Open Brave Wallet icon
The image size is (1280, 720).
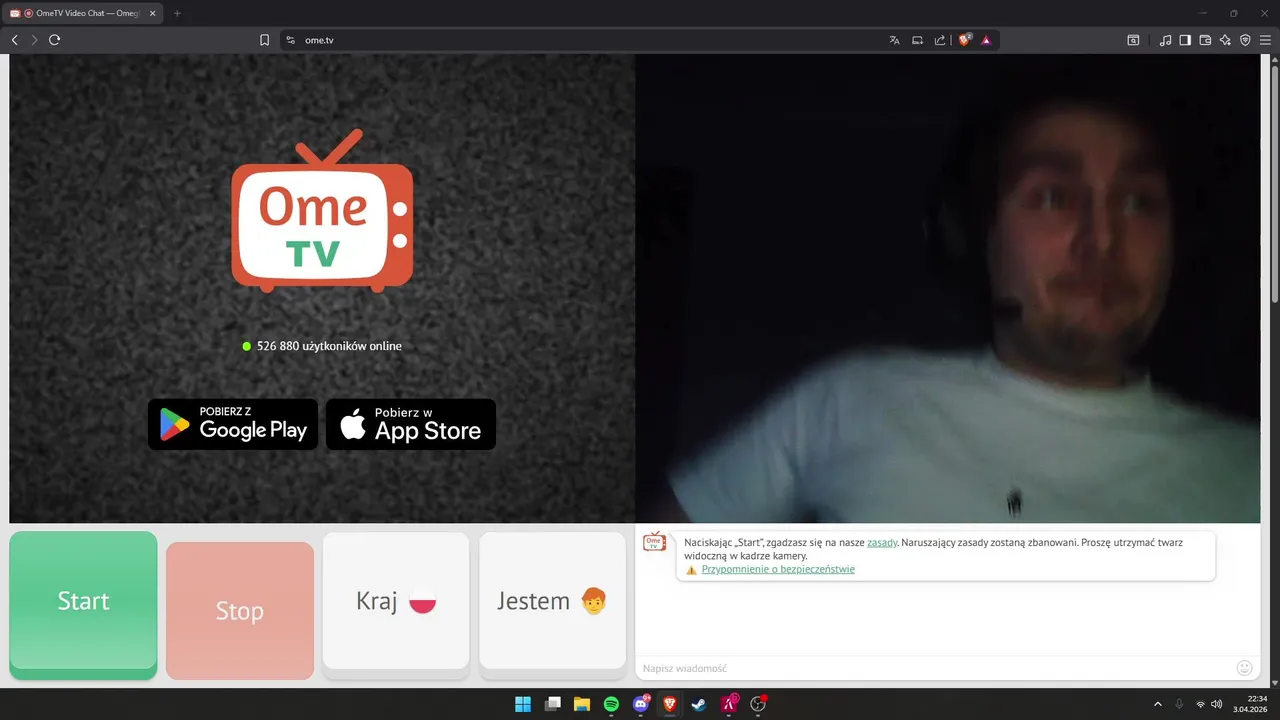click(1205, 40)
